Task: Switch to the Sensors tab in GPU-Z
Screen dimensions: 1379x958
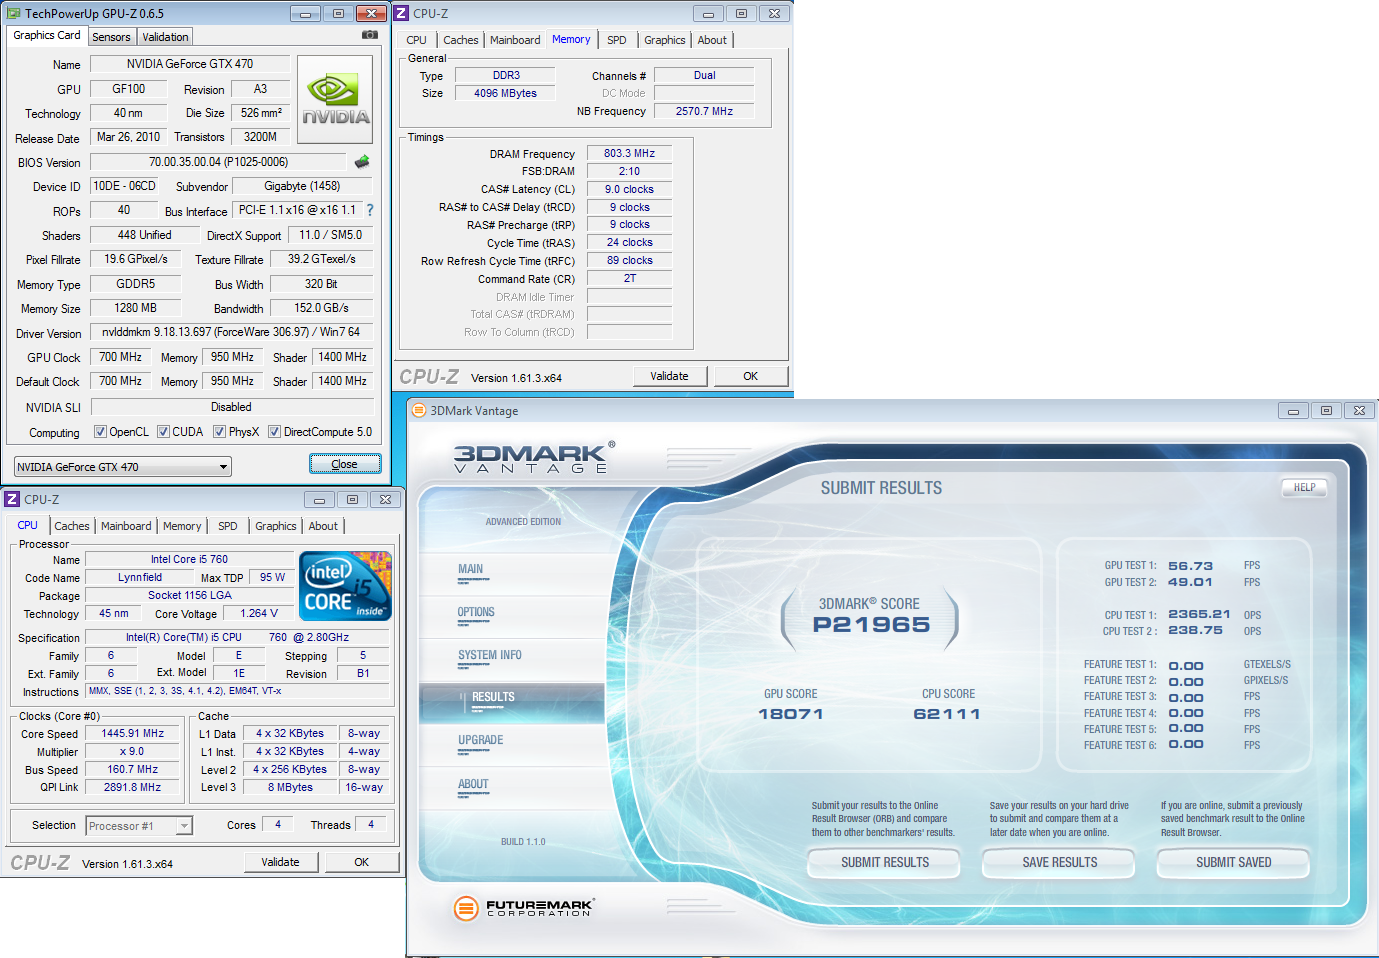Action: 112,37
